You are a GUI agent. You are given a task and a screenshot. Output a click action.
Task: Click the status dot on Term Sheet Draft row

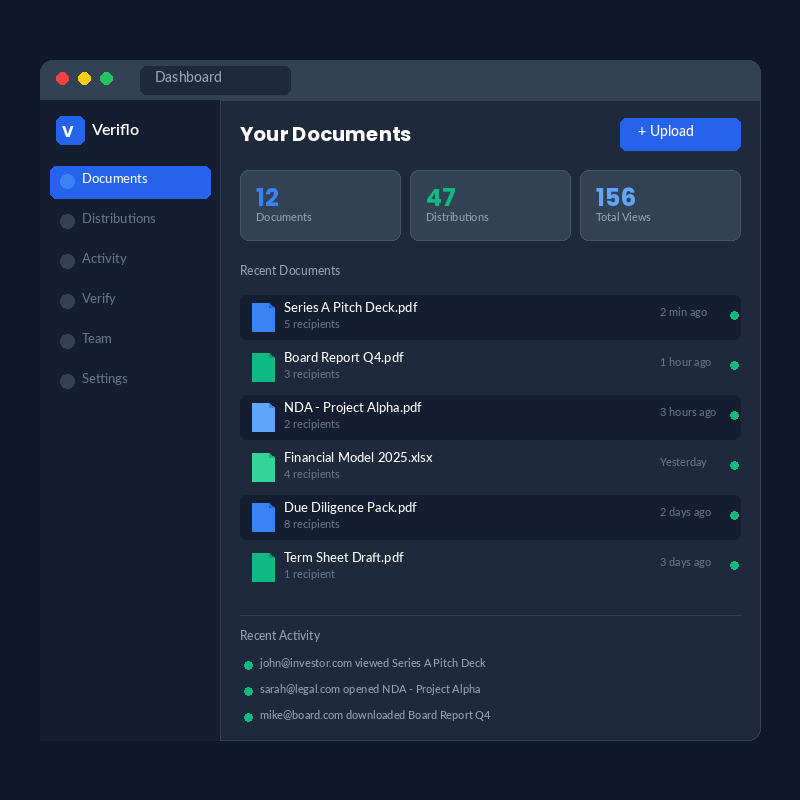pyautogui.click(x=734, y=565)
